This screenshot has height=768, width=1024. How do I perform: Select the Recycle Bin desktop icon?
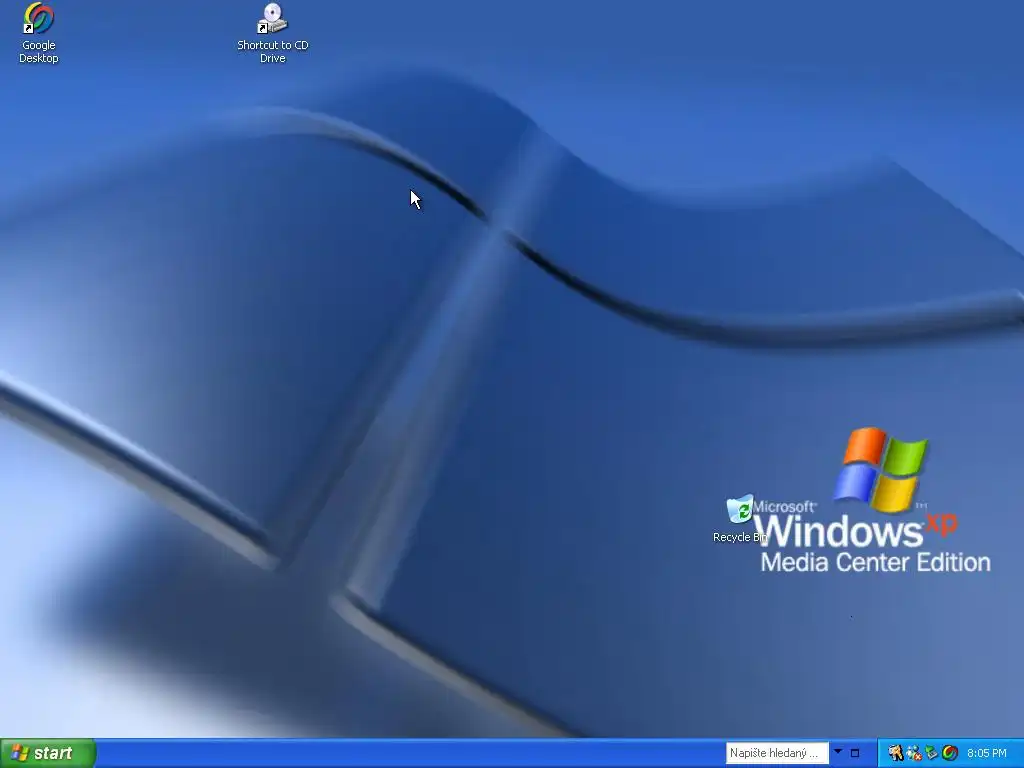740,519
